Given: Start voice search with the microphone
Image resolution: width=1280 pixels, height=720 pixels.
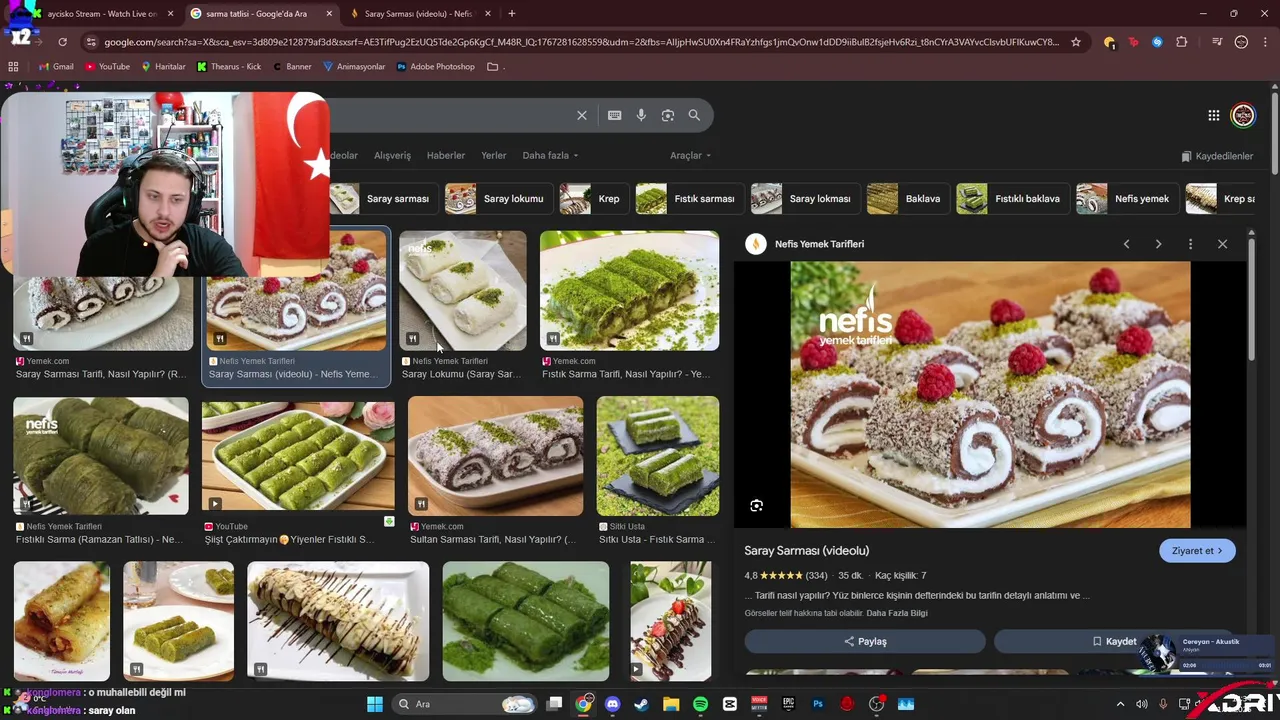Looking at the screenshot, I should 641,115.
